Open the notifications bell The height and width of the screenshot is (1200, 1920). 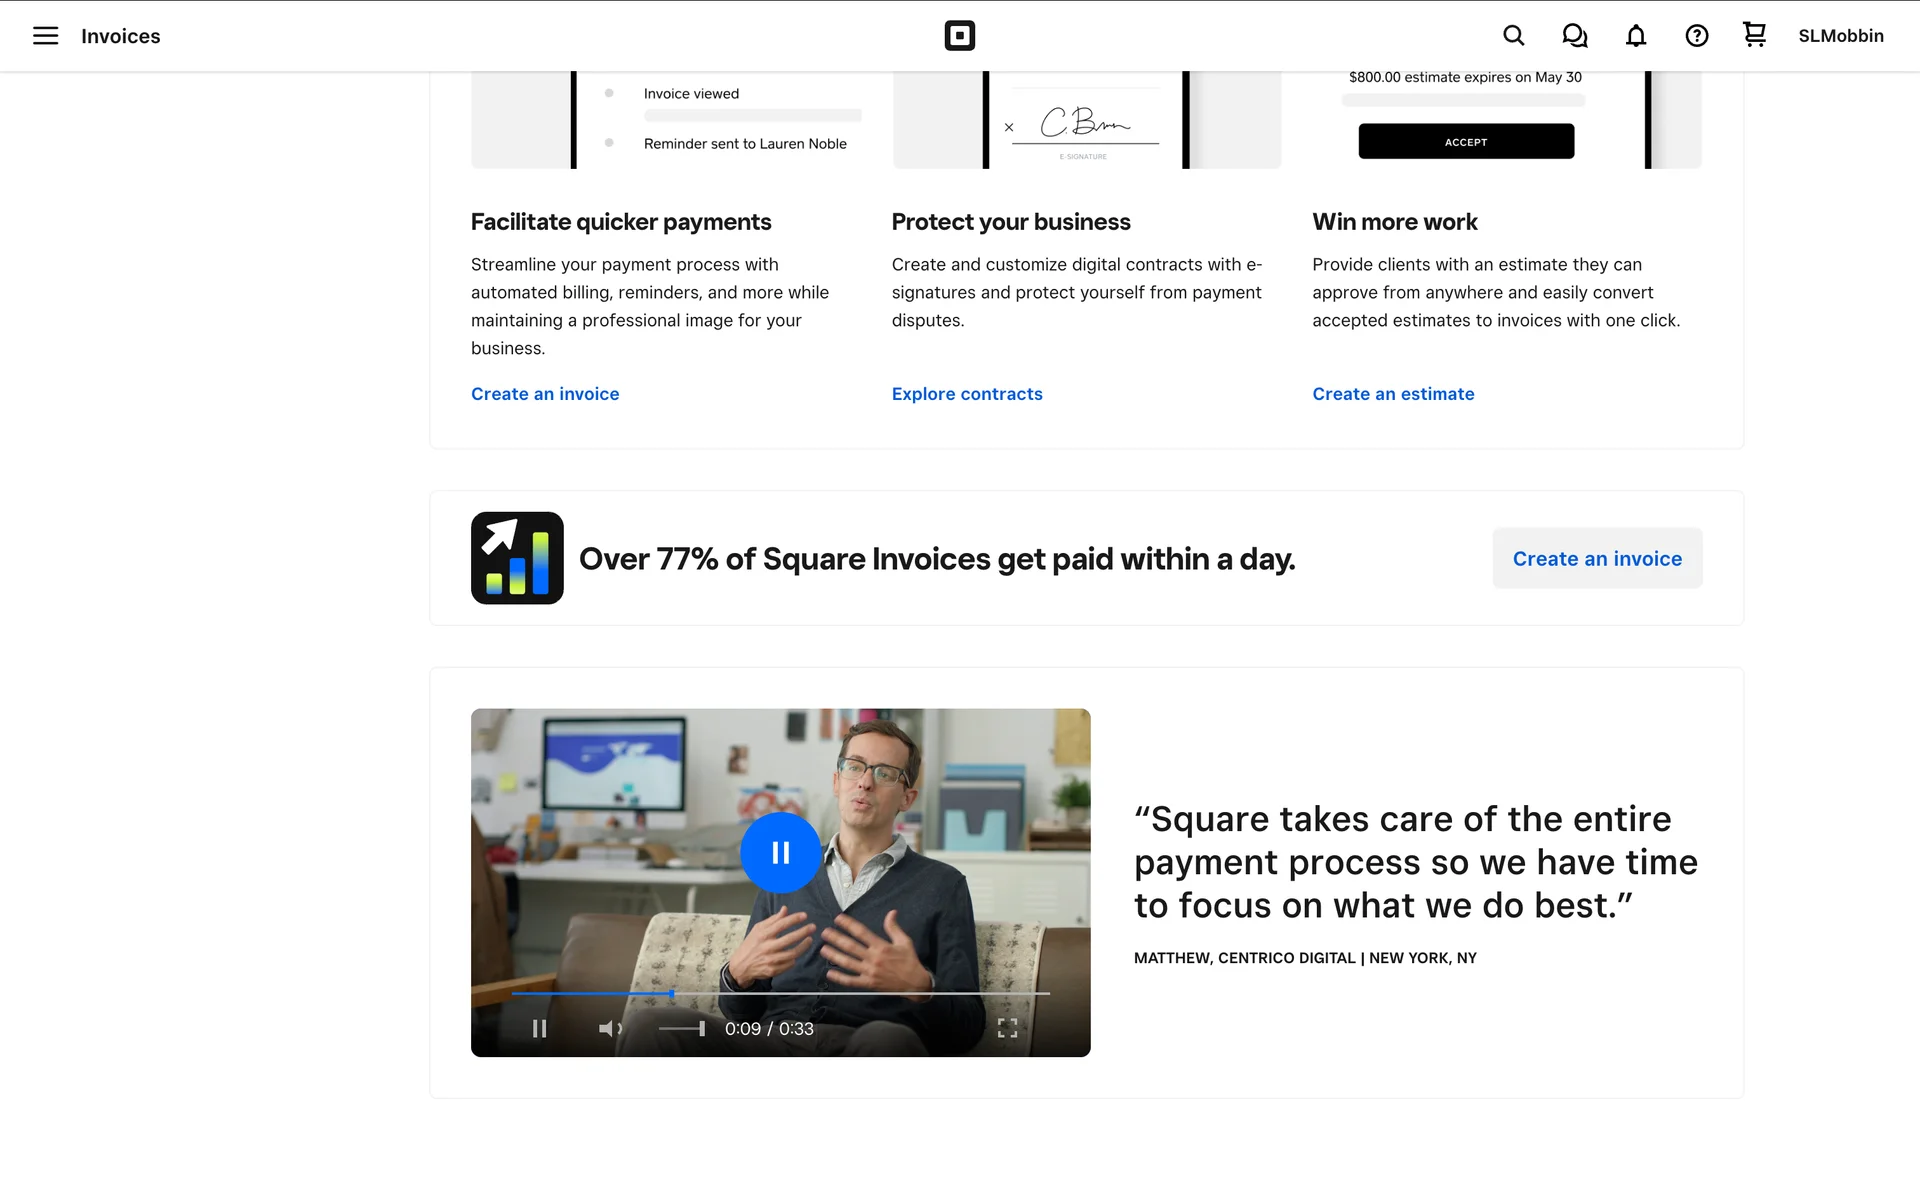point(1635,36)
